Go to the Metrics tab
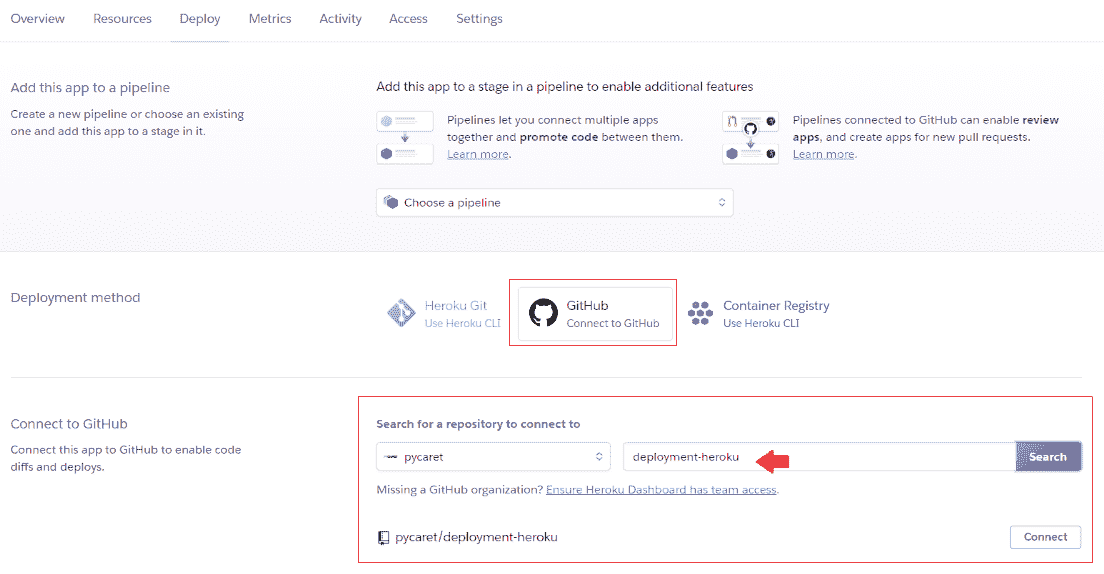 click(270, 19)
